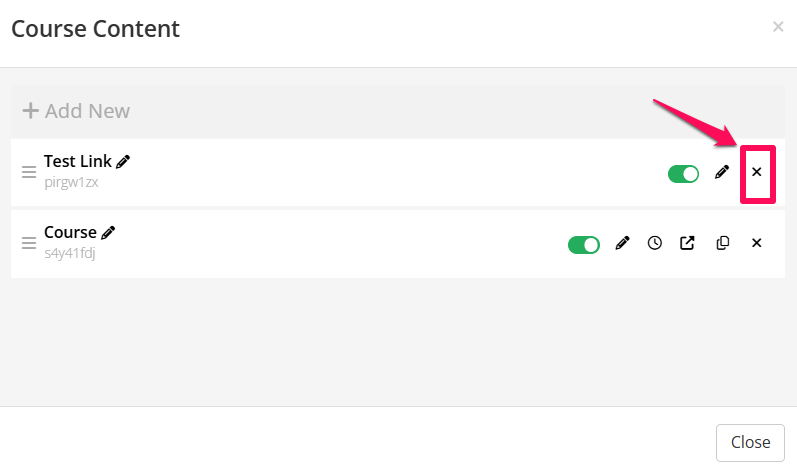
Task: Disable the Test Link toggle
Action: click(x=683, y=174)
